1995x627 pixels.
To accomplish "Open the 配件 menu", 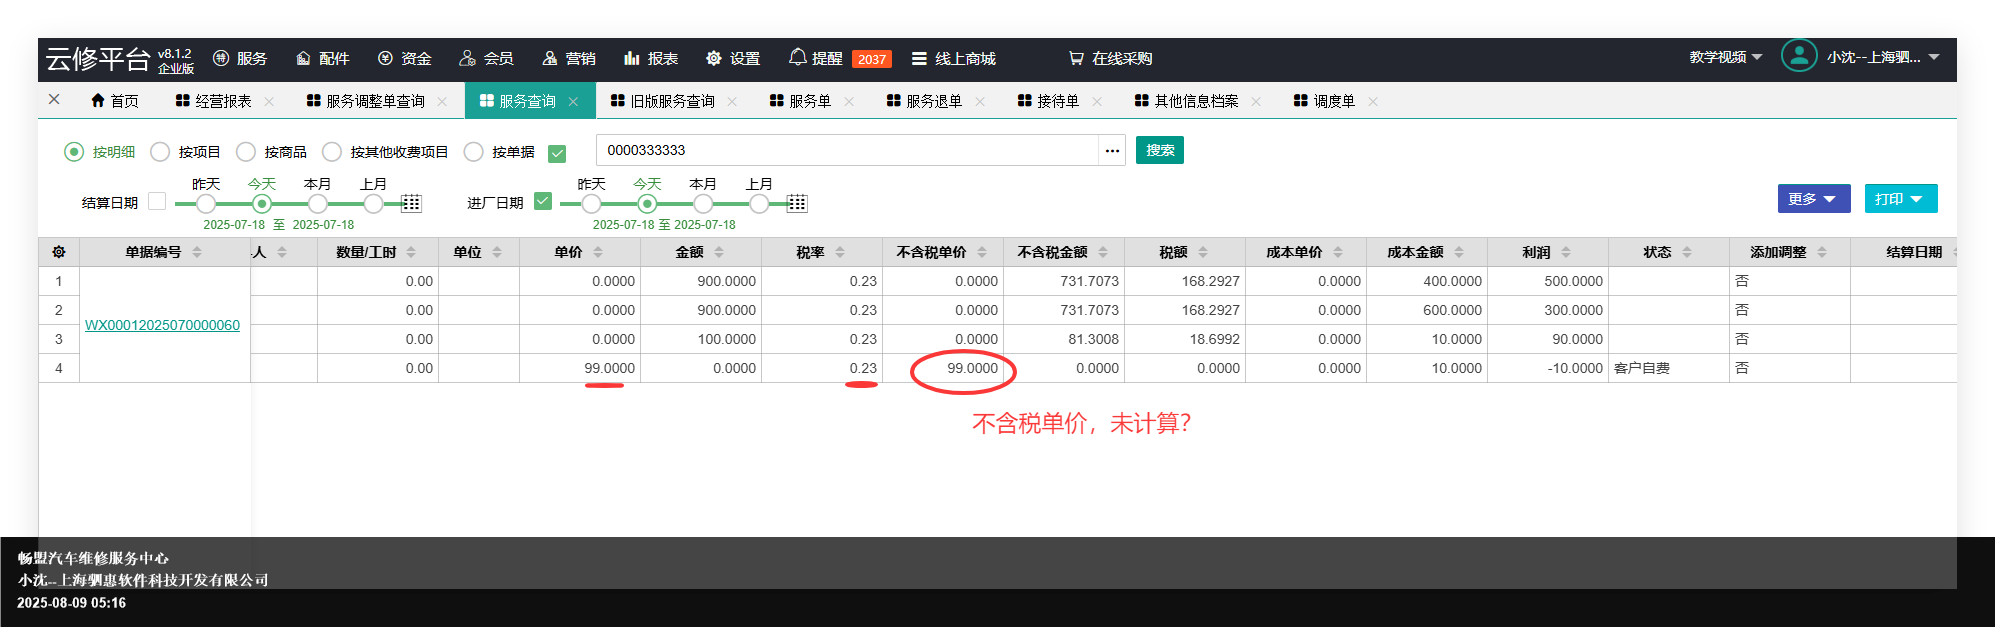I will click(x=322, y=58).
